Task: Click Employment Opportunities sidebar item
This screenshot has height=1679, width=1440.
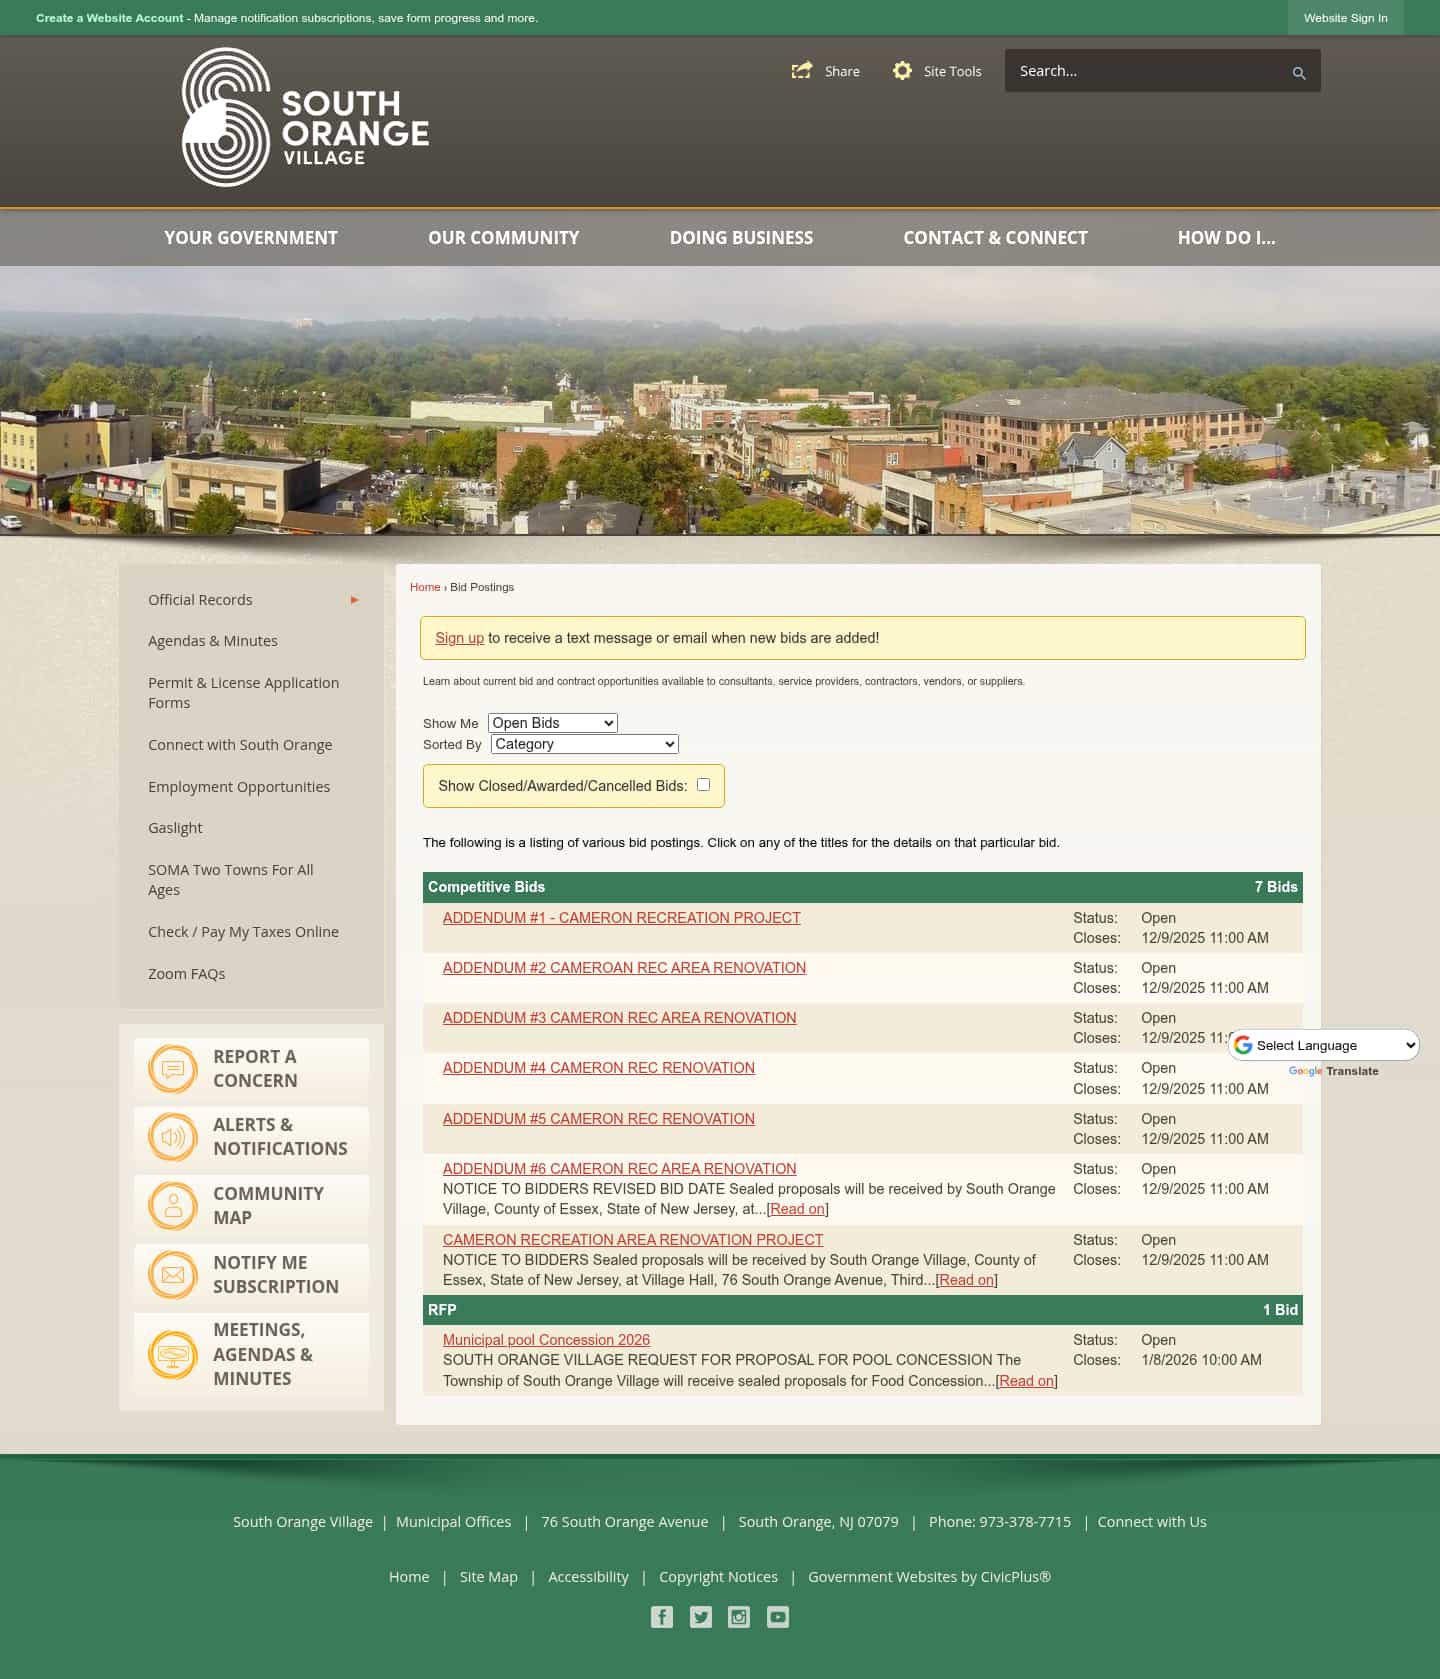Action: [239, 787]
